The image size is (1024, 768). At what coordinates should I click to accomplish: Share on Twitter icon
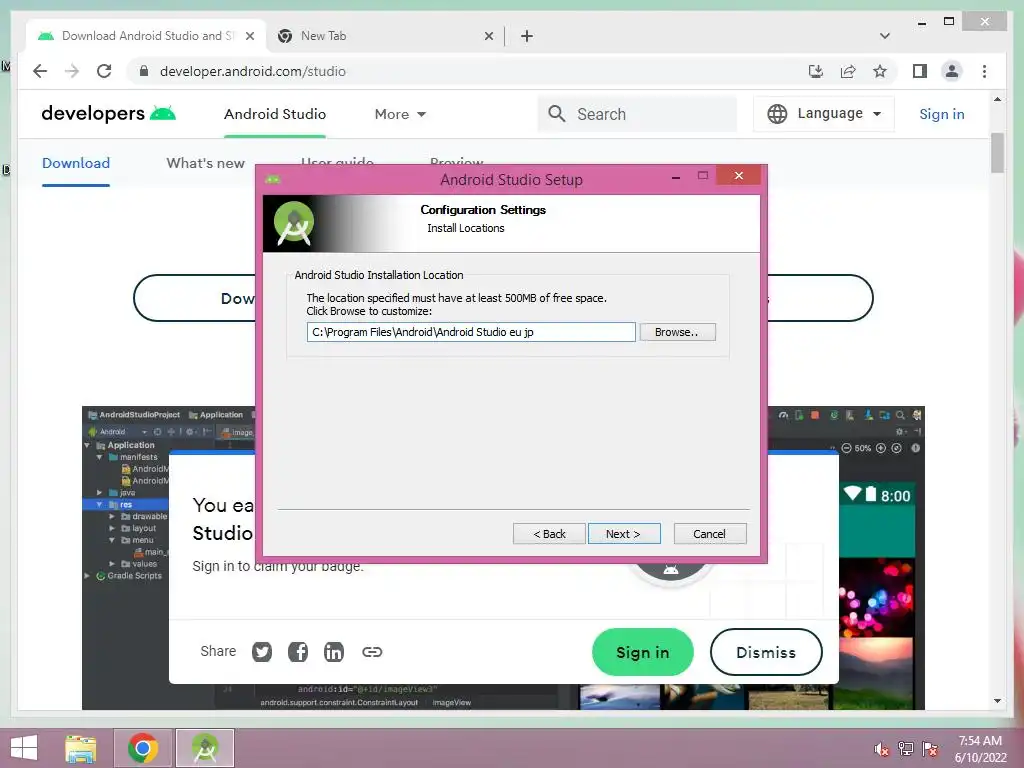[x=262, y=652]
